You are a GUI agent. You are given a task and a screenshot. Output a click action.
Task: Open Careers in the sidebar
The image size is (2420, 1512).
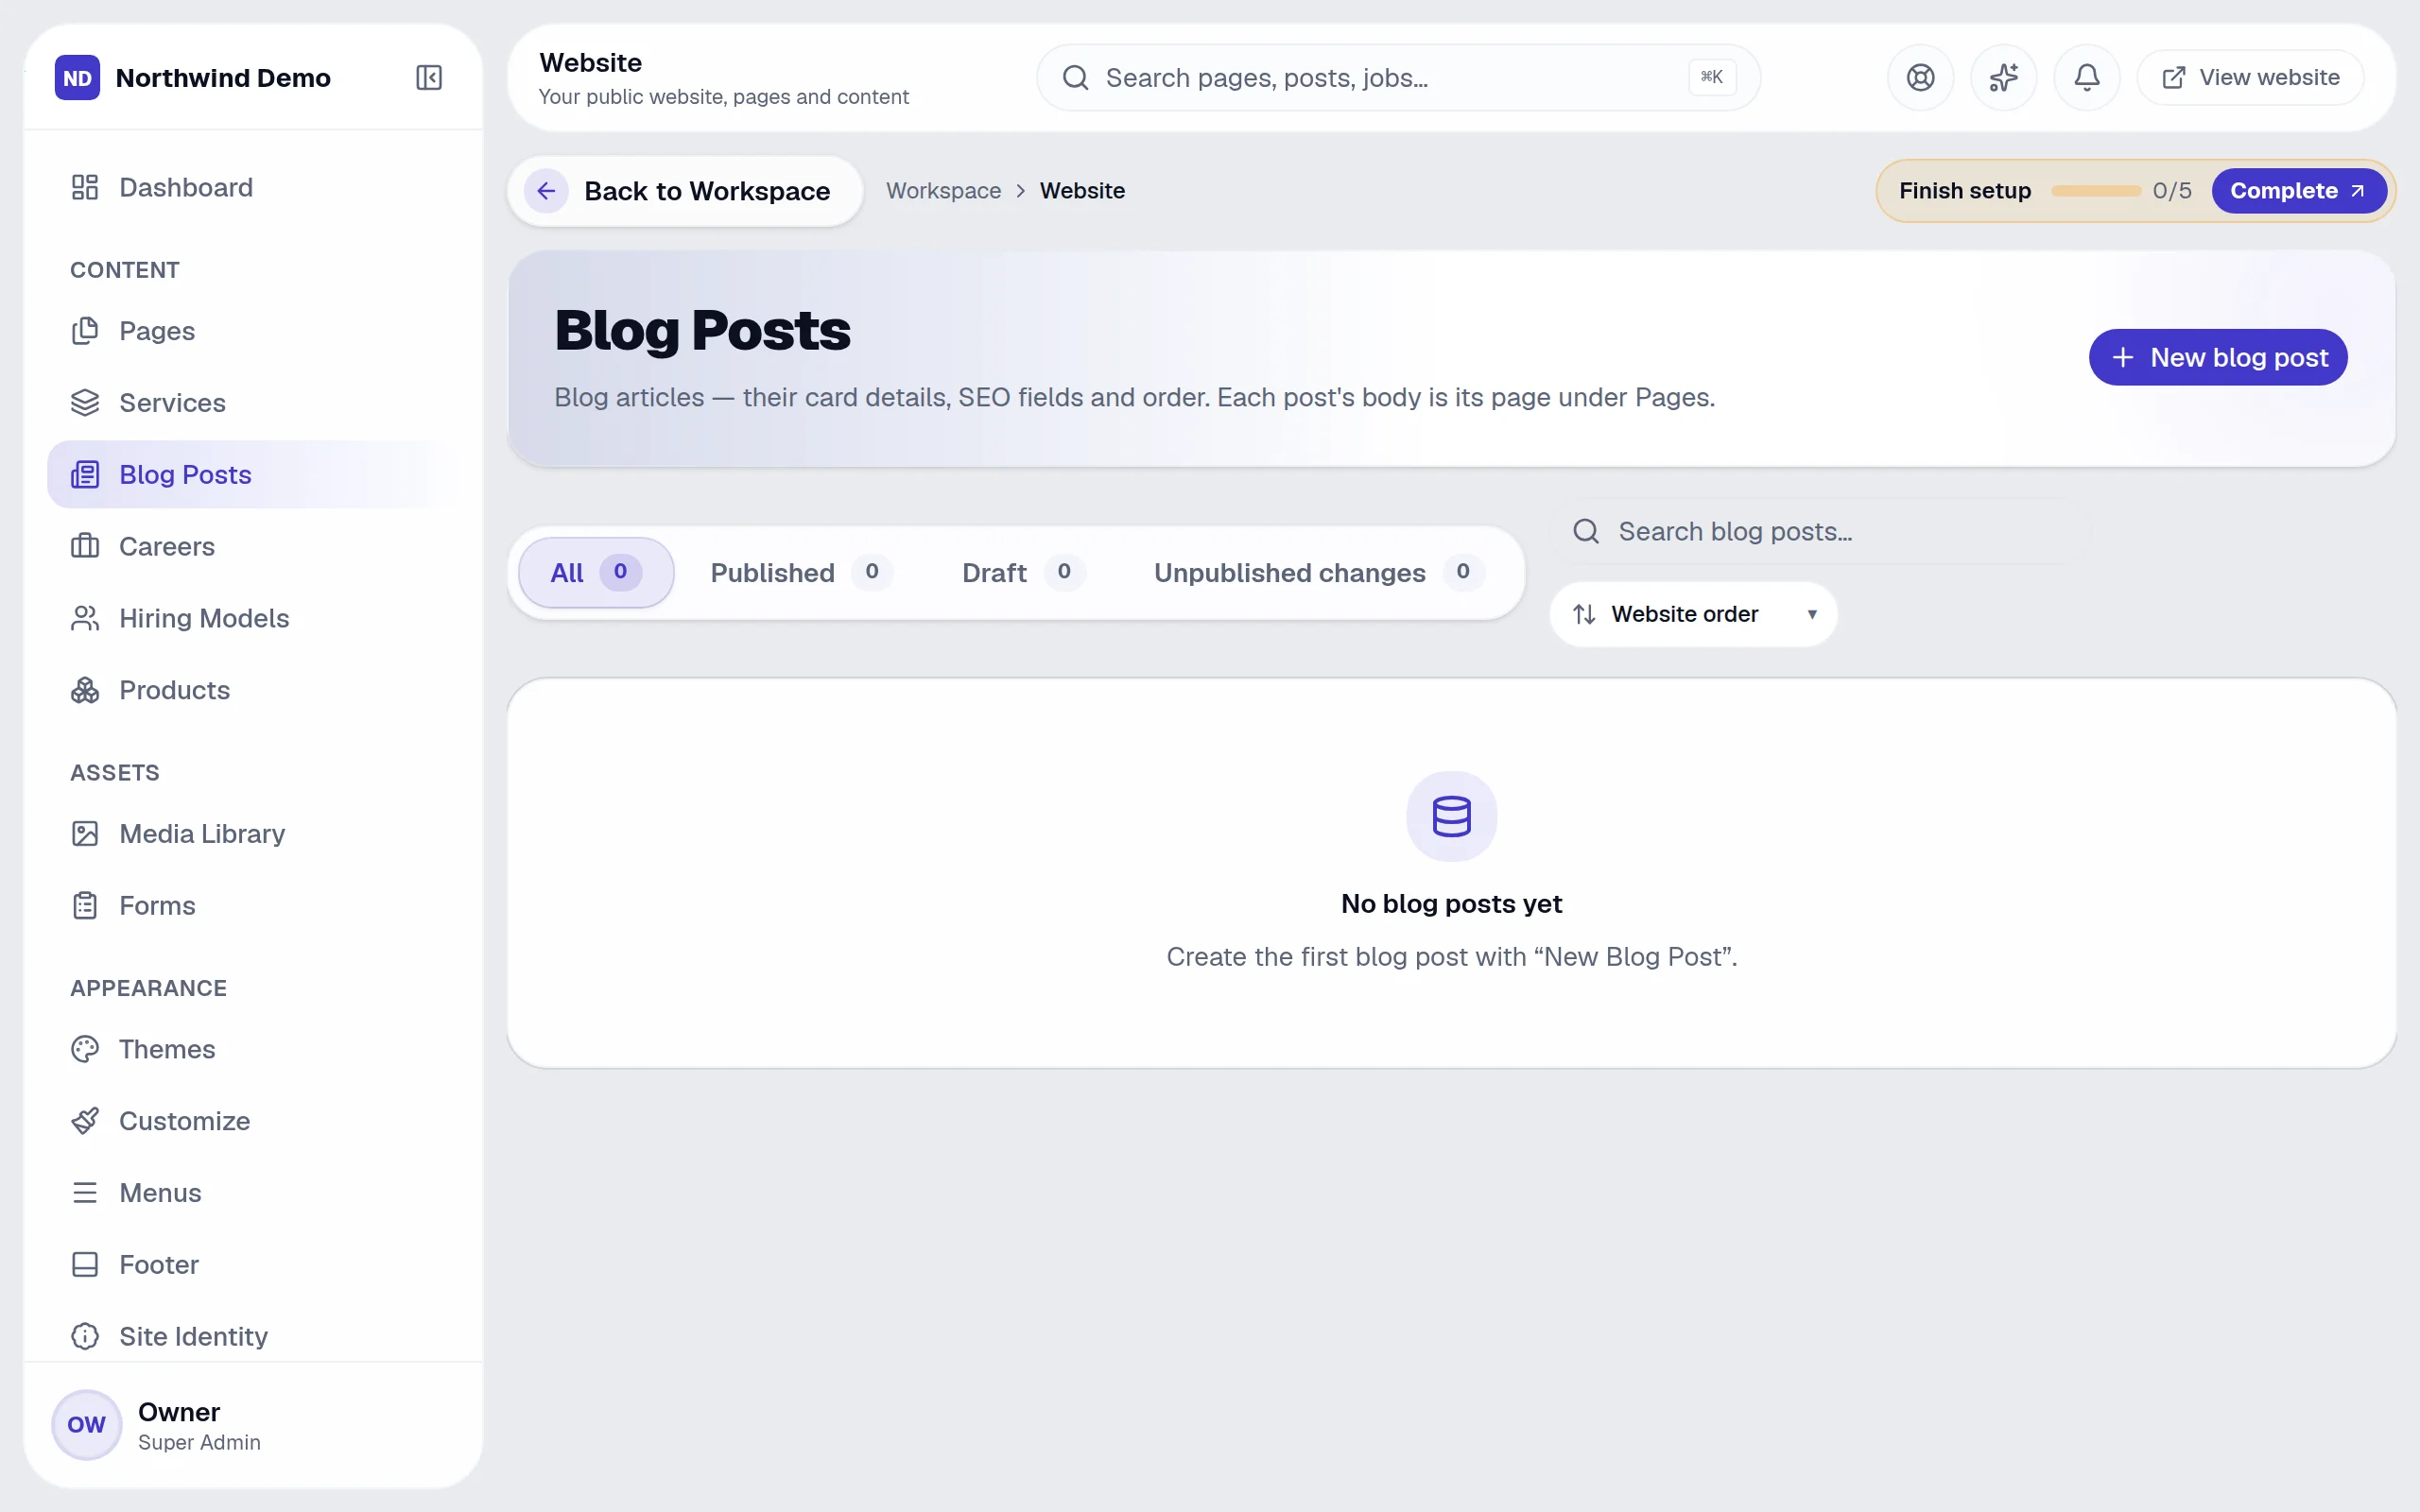(x=253, y=546)
